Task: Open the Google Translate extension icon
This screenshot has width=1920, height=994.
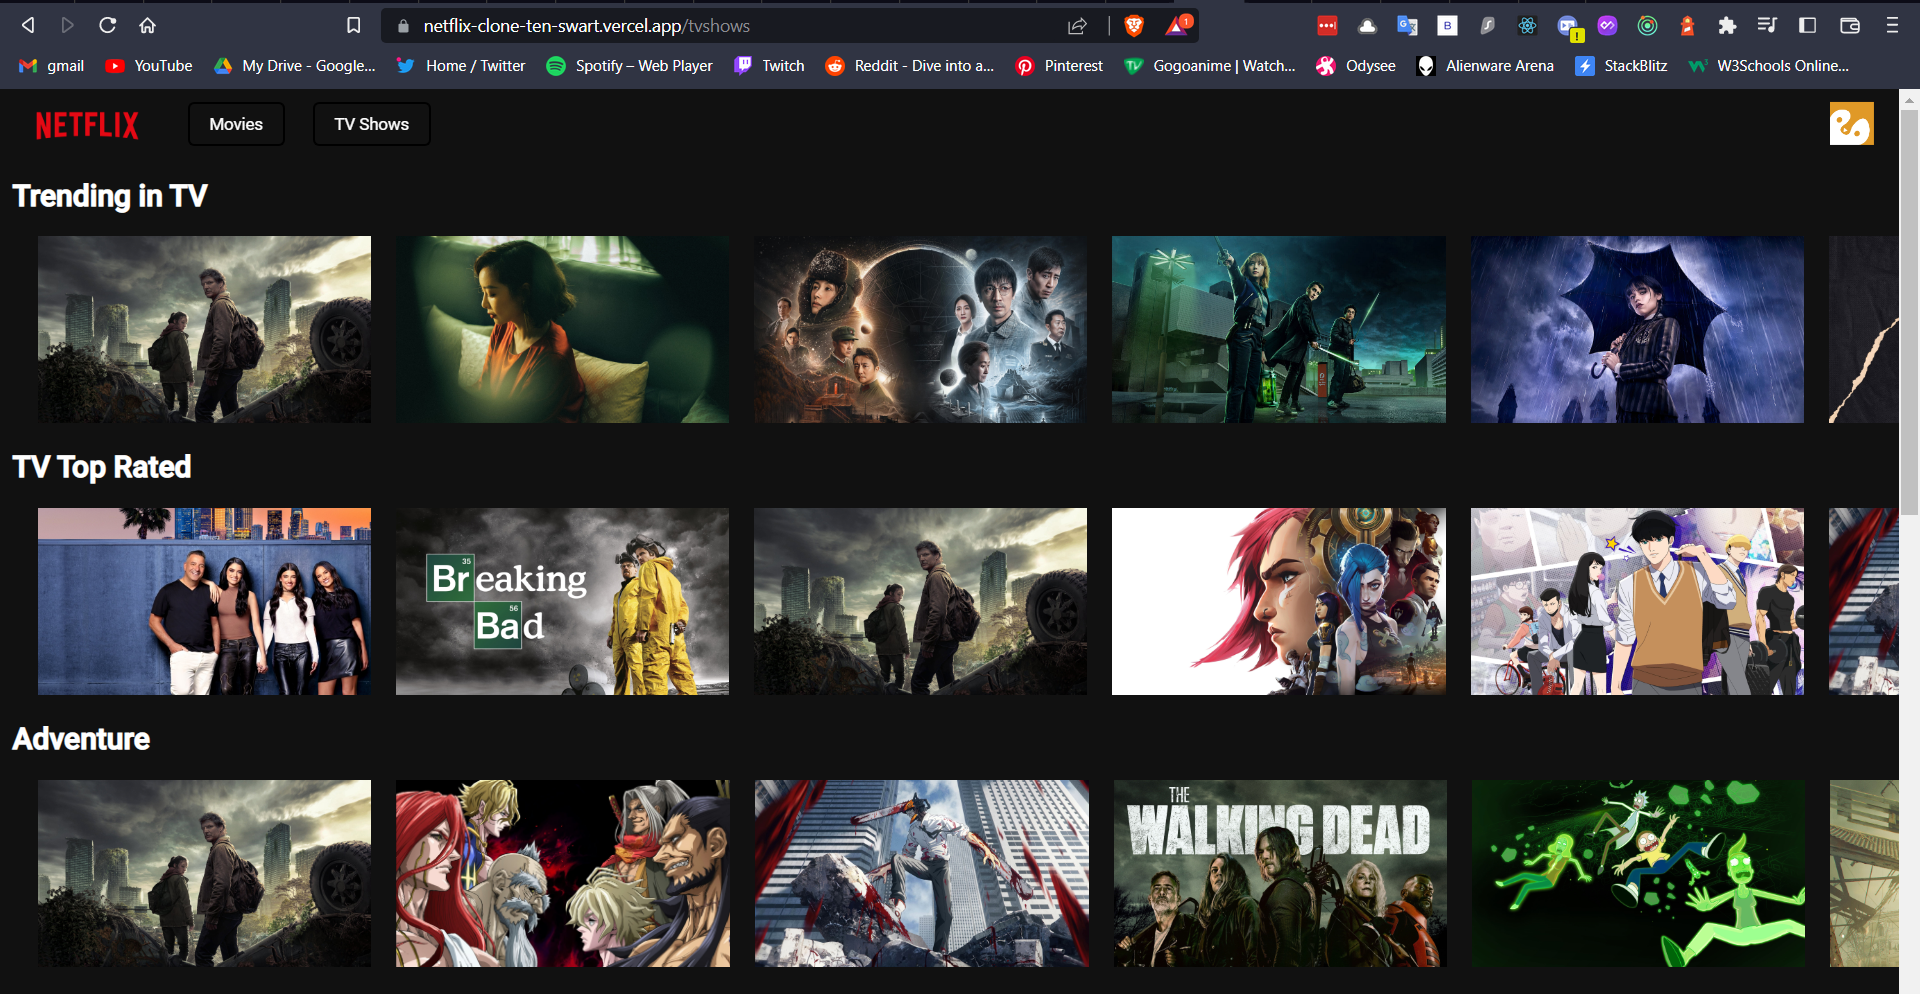Action: pos(1408,26)
